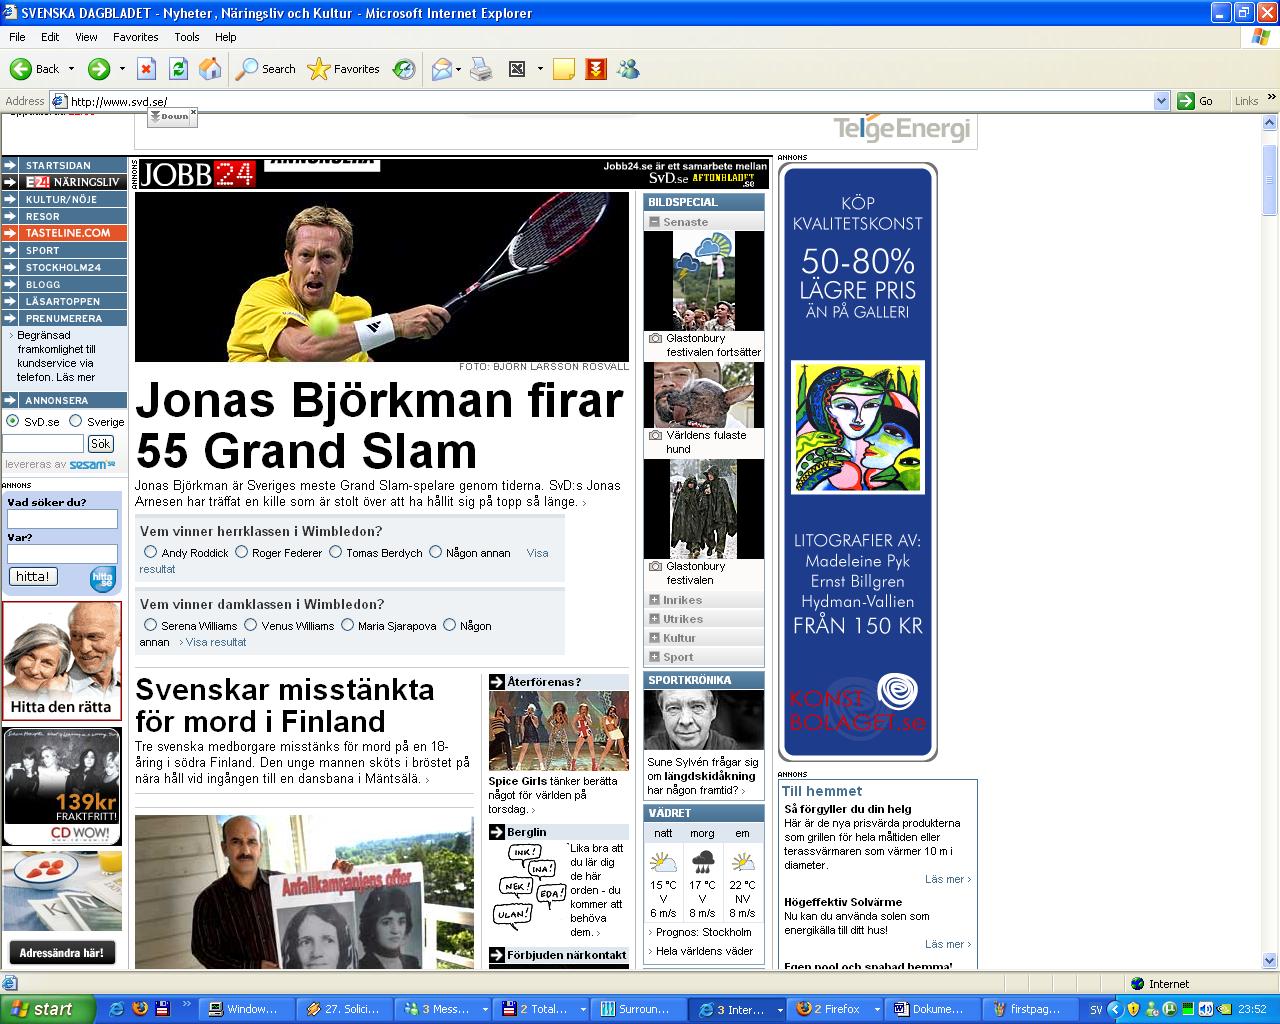The image size is (1280, 1024).
Task: Open the Help menu
Action: coord(226,37)
